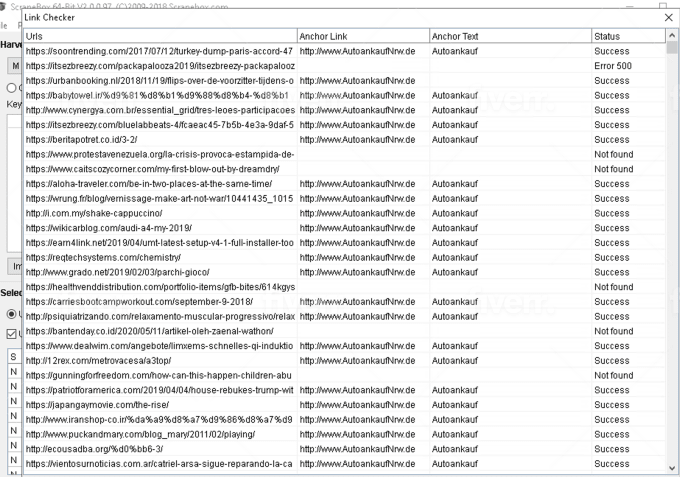Click the Anchor Text column header
680x477 pixels.
tap(508, 36)
